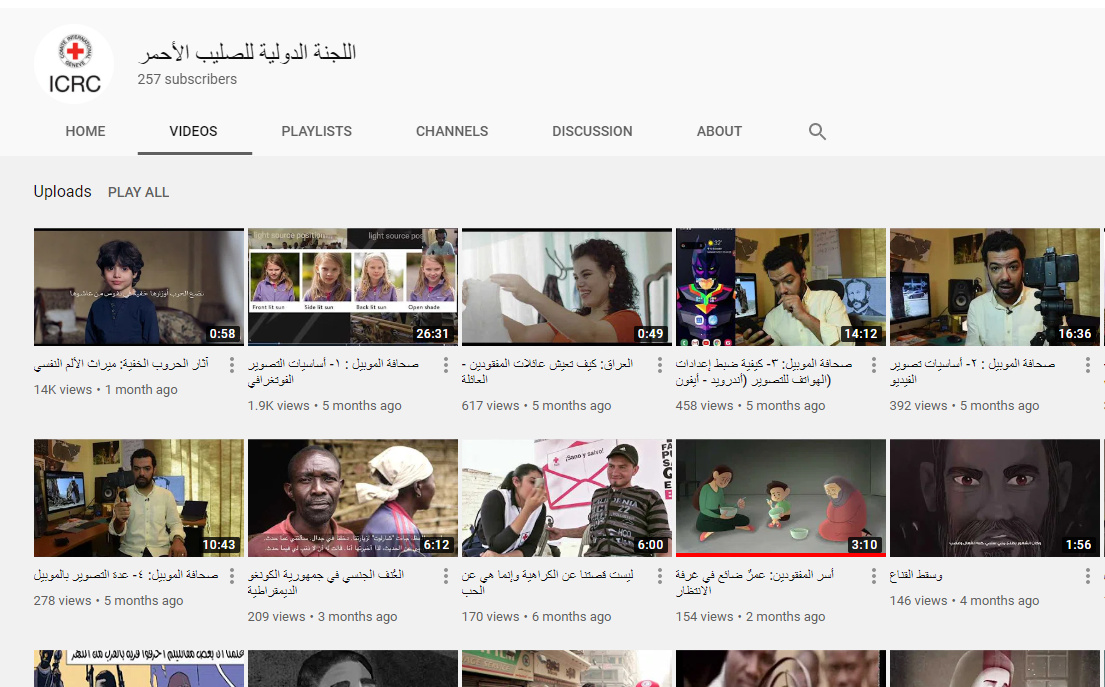Open three-dot menu for the 1.9K views video
This screenshot has height=687, width=1105.
pyautogui.click(x=447, y=365)
